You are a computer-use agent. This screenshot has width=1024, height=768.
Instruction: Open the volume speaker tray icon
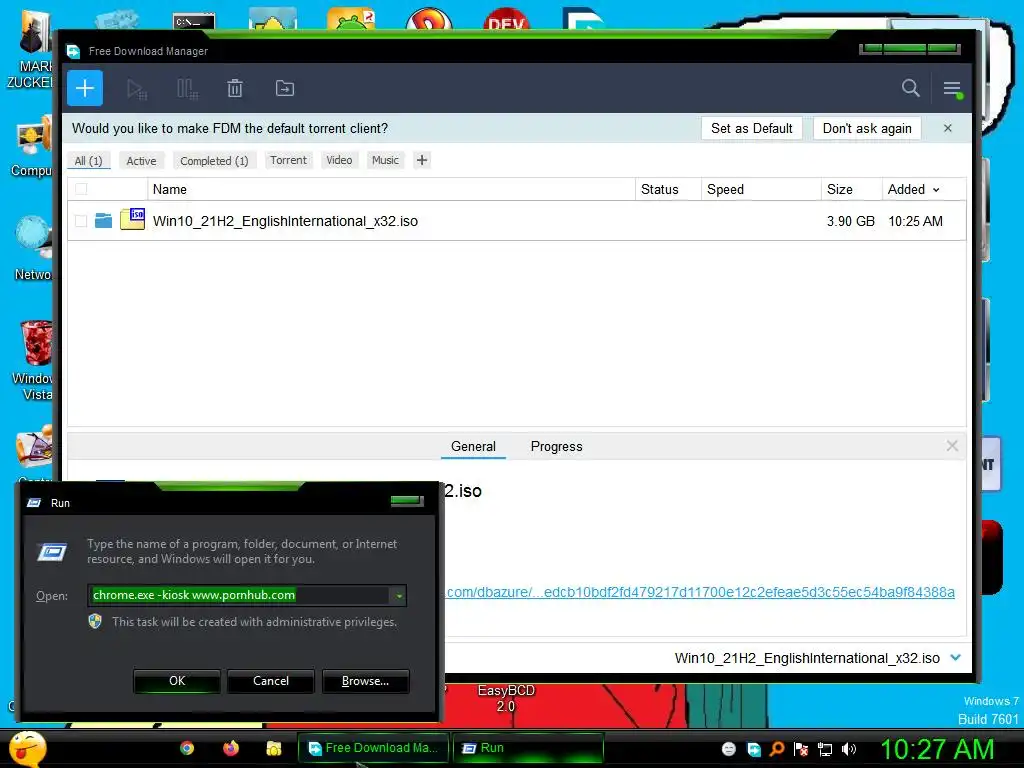848,749
